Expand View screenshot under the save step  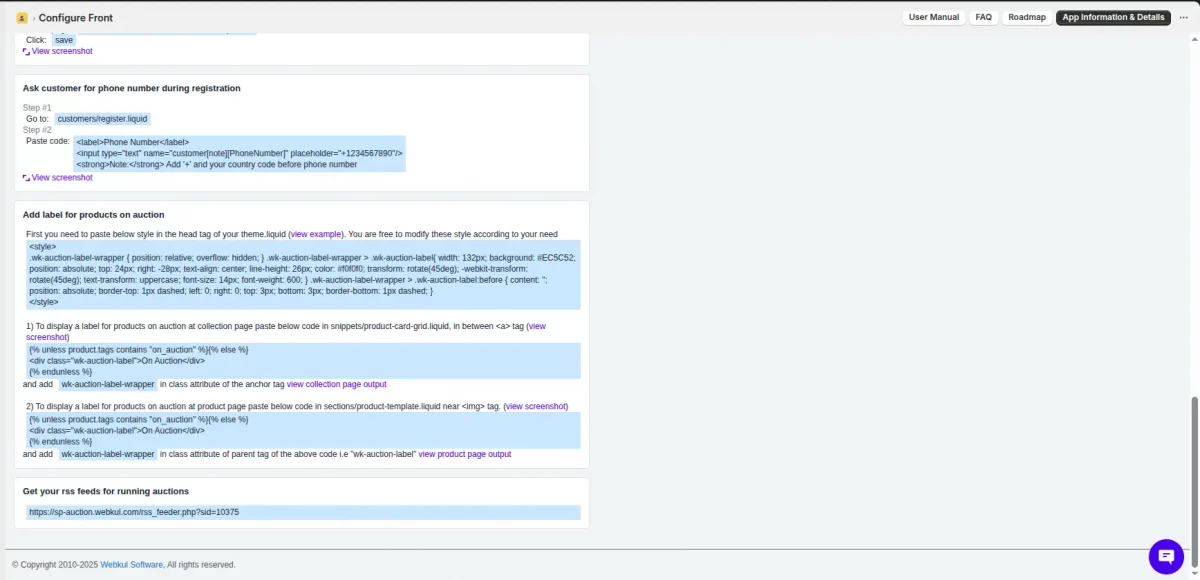pos(62,51)
